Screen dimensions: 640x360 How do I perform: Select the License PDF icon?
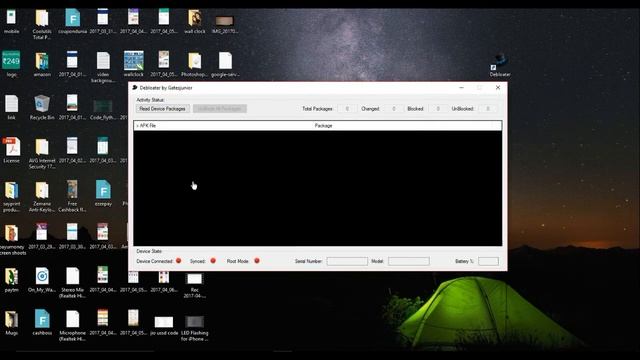(11, 150)
